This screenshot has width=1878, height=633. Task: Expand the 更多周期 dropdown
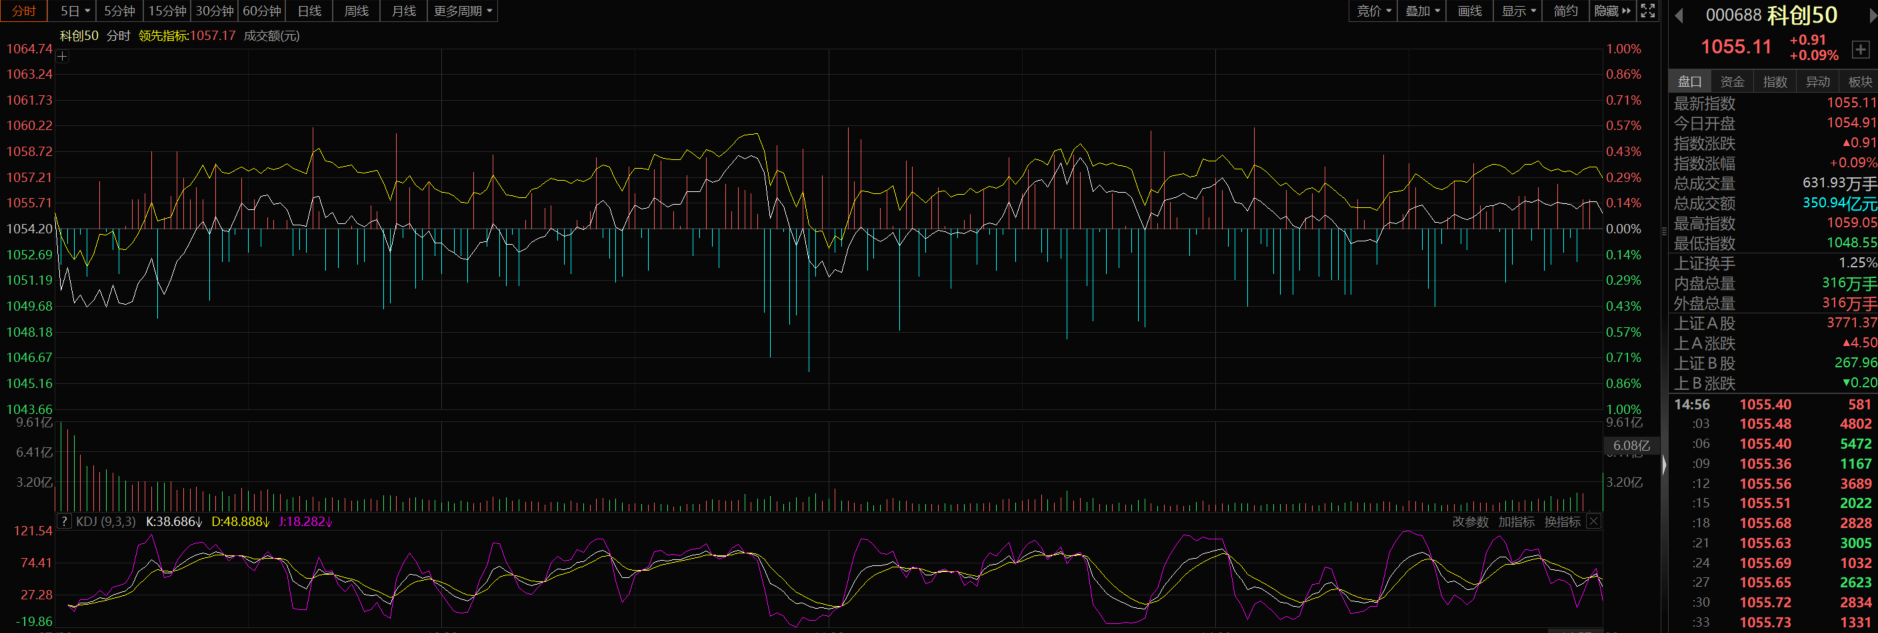462,11
